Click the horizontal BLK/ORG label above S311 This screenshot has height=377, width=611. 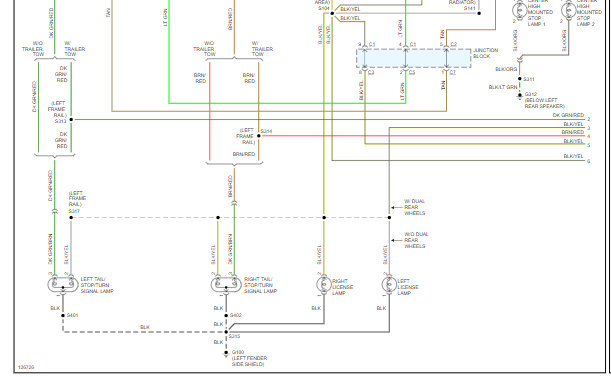tap(506, 69)
